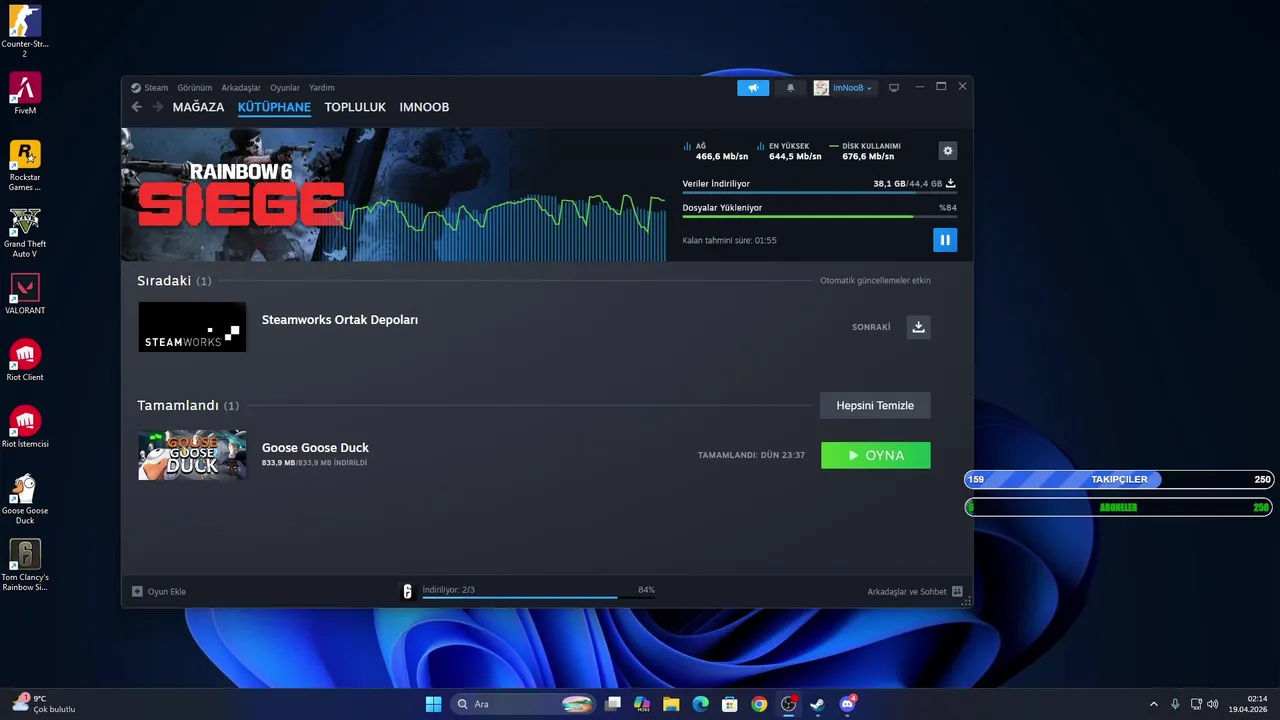Open Riot İstemcisi desktop shortcut
The height and width of the screenshot is (720, 1280).
(25, 427)
